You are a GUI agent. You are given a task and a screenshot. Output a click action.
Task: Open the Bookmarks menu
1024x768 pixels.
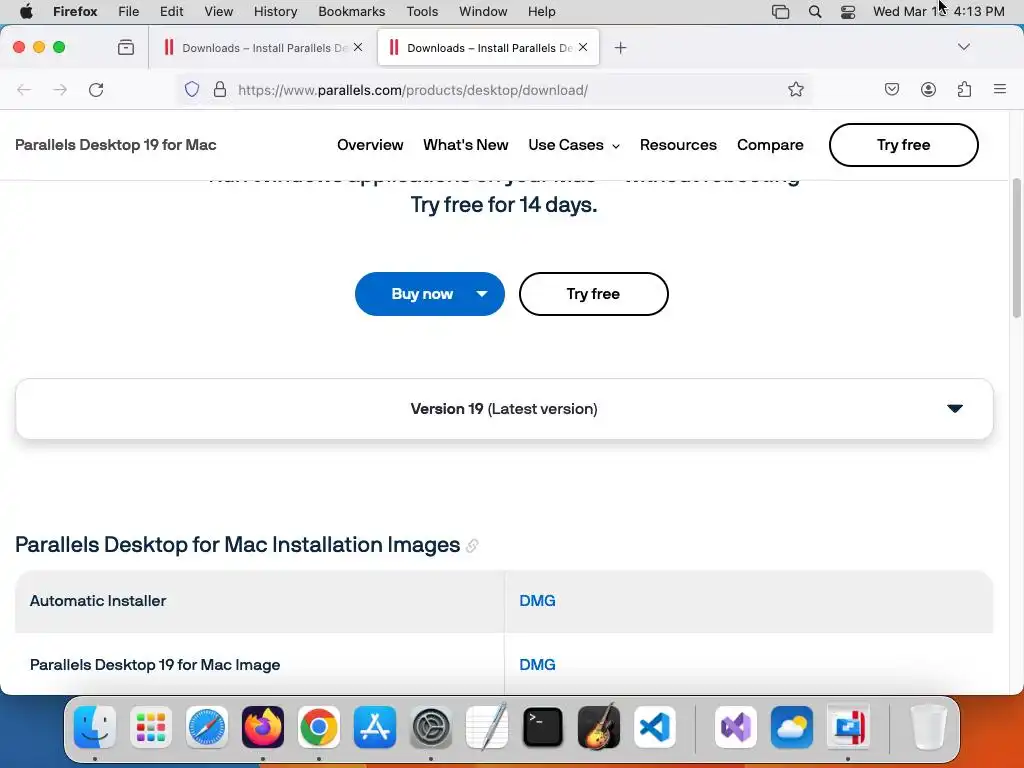[351, 12]
